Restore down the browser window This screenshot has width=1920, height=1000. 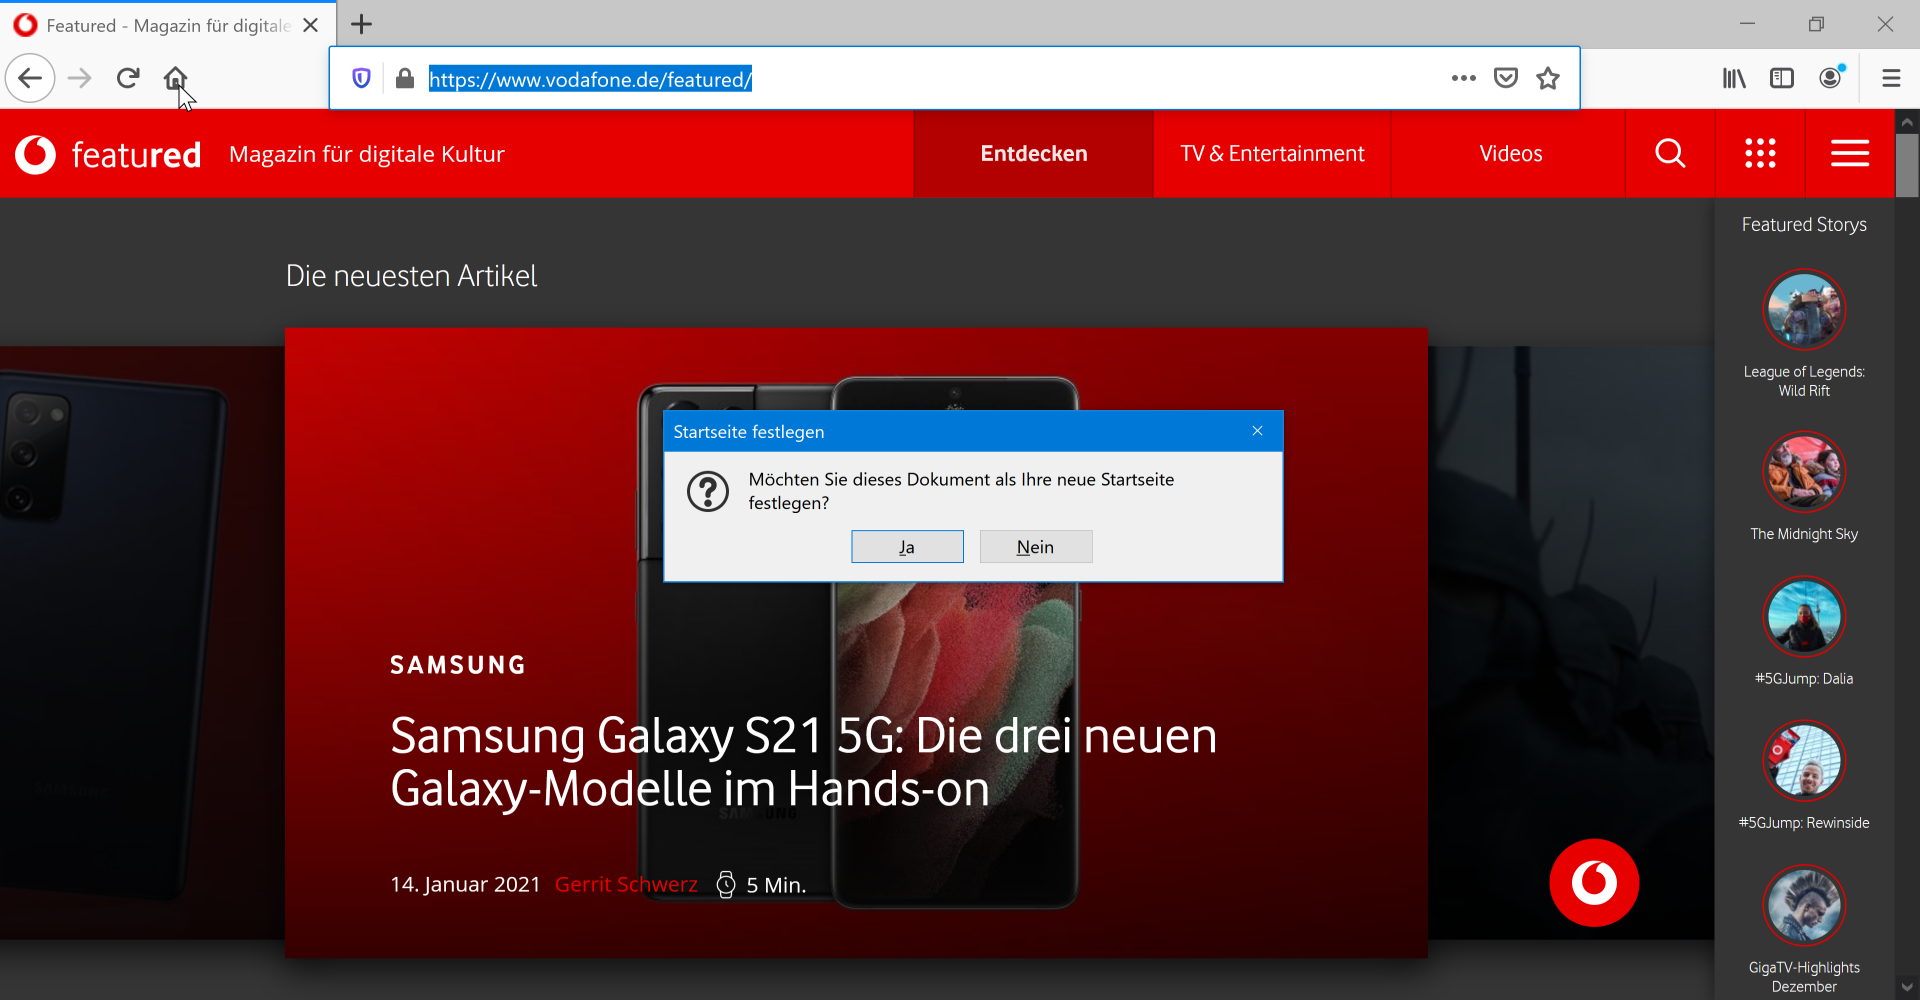coord(1816,24)
